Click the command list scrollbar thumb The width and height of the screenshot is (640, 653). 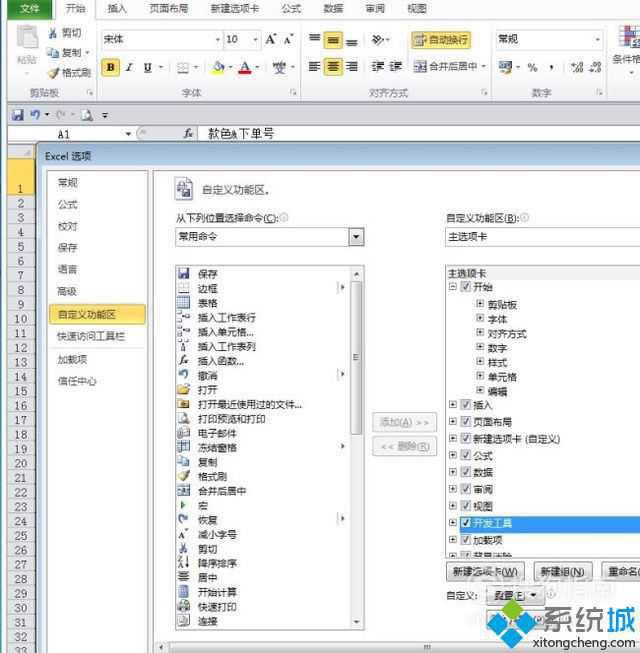tap(356, 357)
